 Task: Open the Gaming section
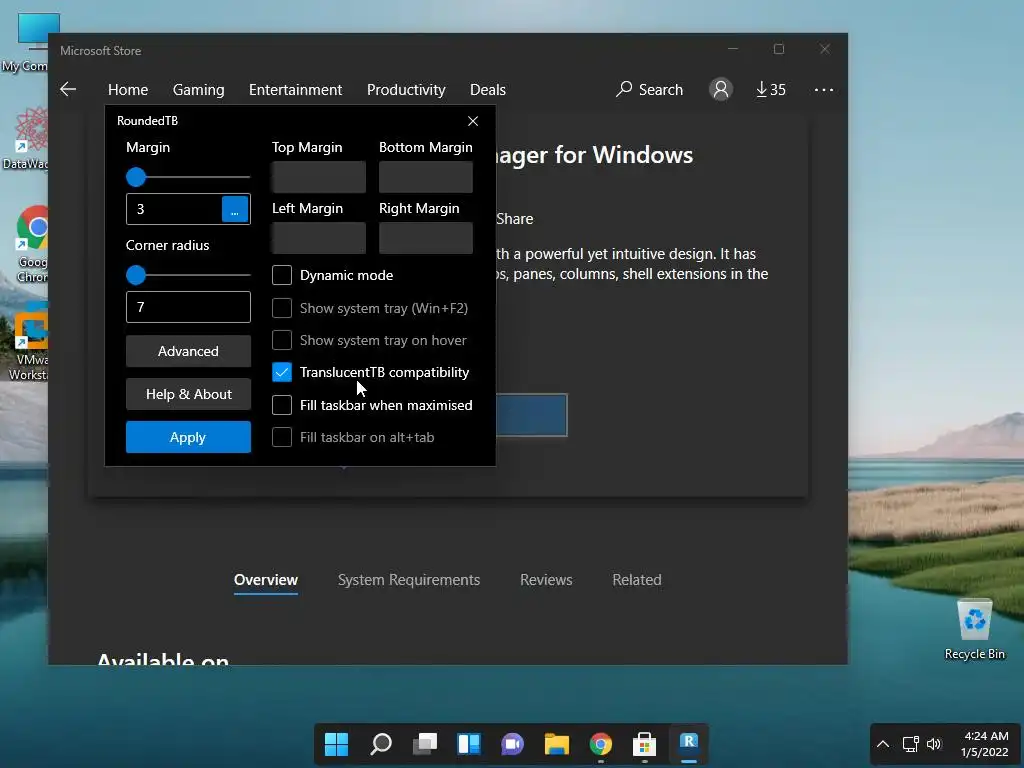(x=199, y=89)
